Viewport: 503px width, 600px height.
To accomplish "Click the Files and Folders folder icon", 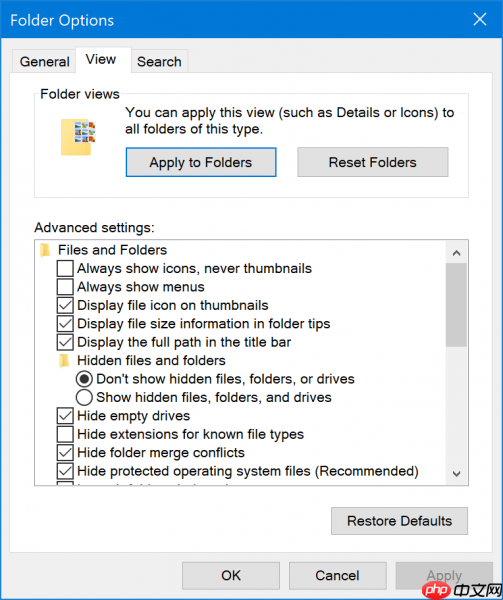I will (45, 250).
